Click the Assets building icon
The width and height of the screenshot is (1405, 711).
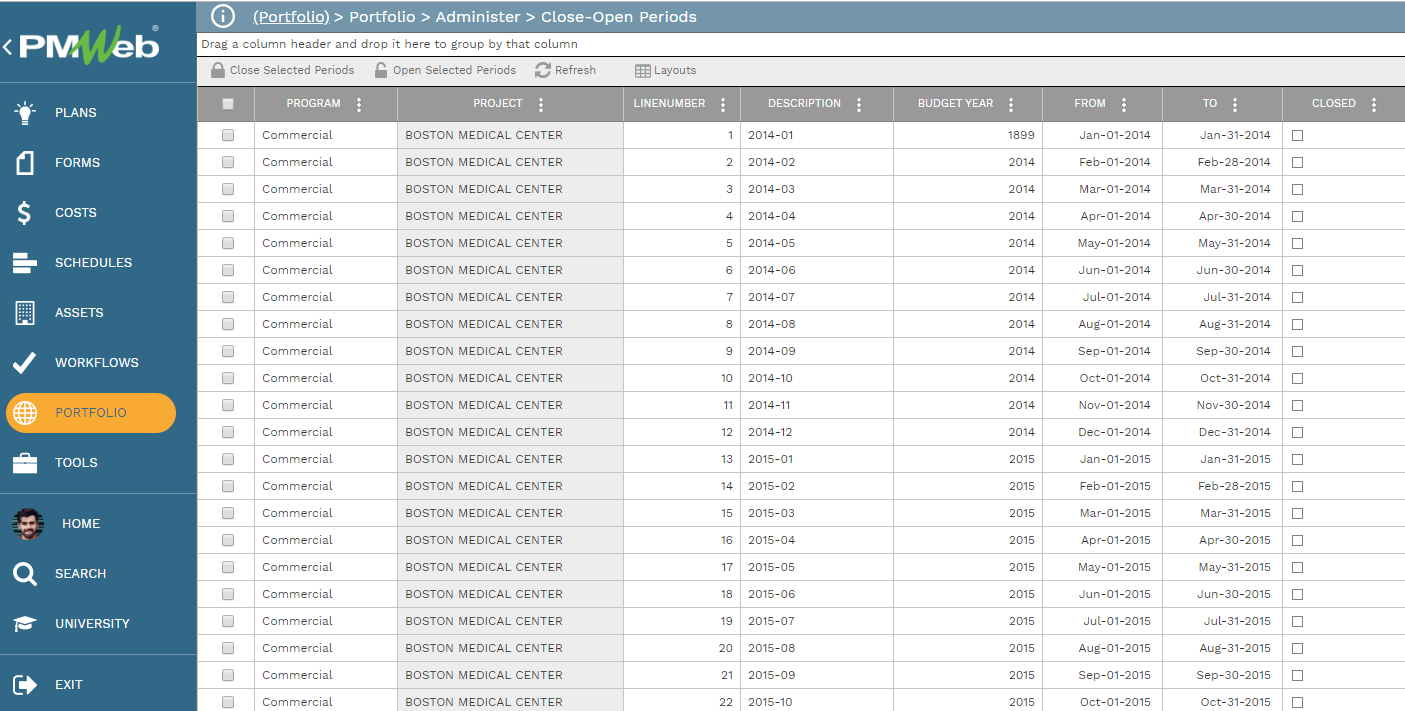25,313
